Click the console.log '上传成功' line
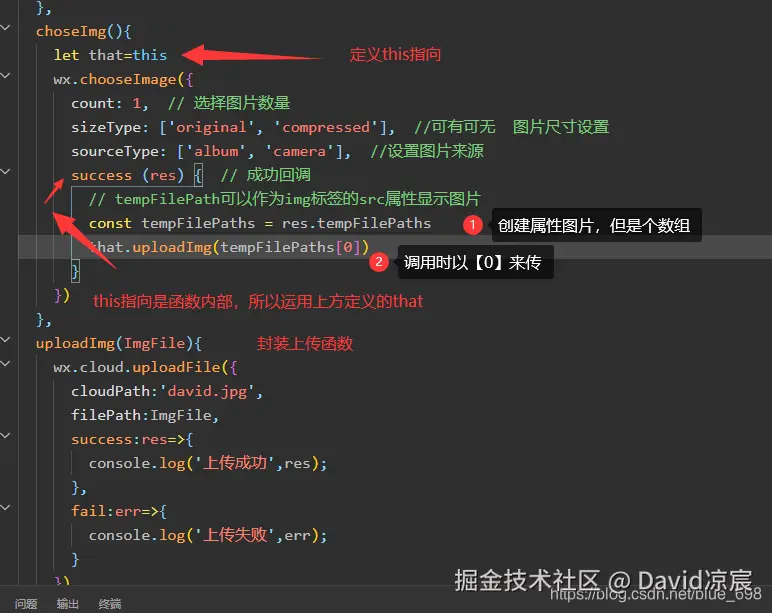Viewport: 772px width, 613px height. coord(208,463)
